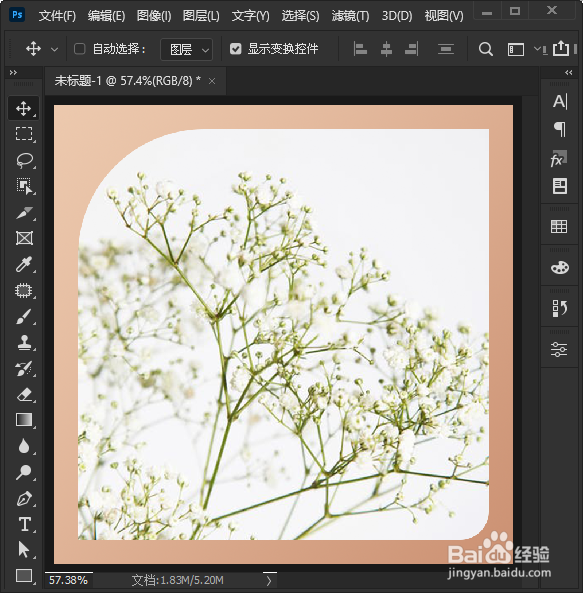Open the workspace switcher icon
The height and width of the screenshot is (593, 583).
tap(515, 50)
